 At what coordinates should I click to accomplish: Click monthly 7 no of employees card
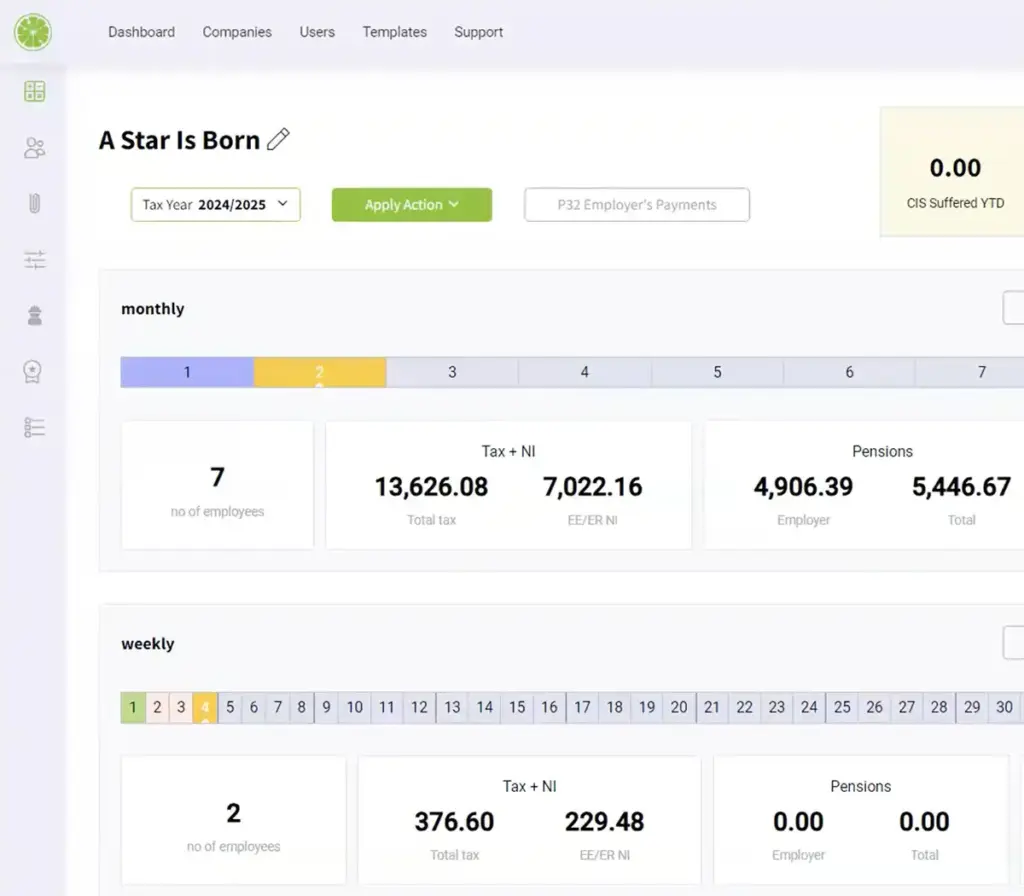pyautogui.click(x=217, y=485)
